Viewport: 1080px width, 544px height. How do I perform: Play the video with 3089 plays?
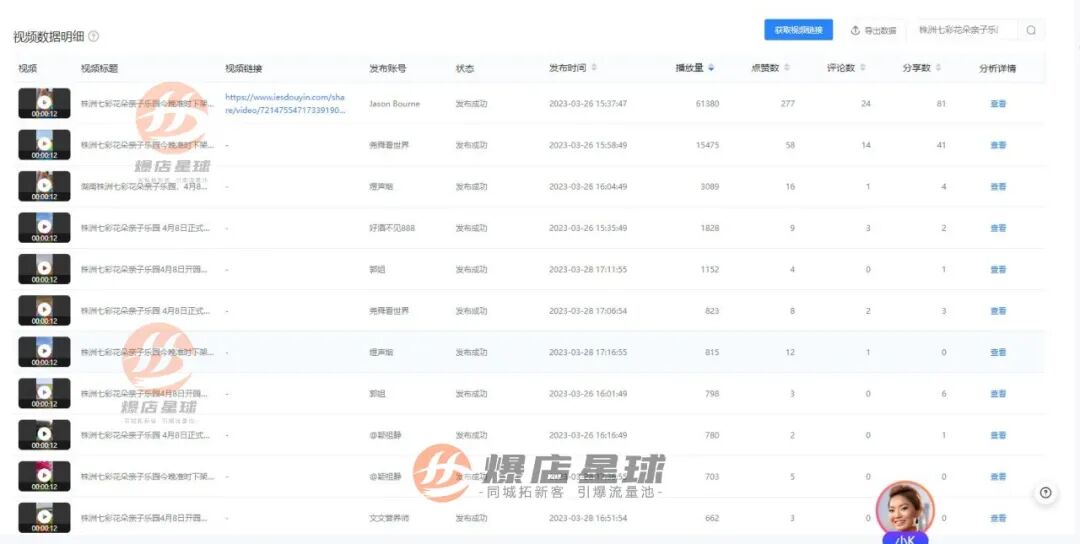pyautogui.click(x=44, y=186)
